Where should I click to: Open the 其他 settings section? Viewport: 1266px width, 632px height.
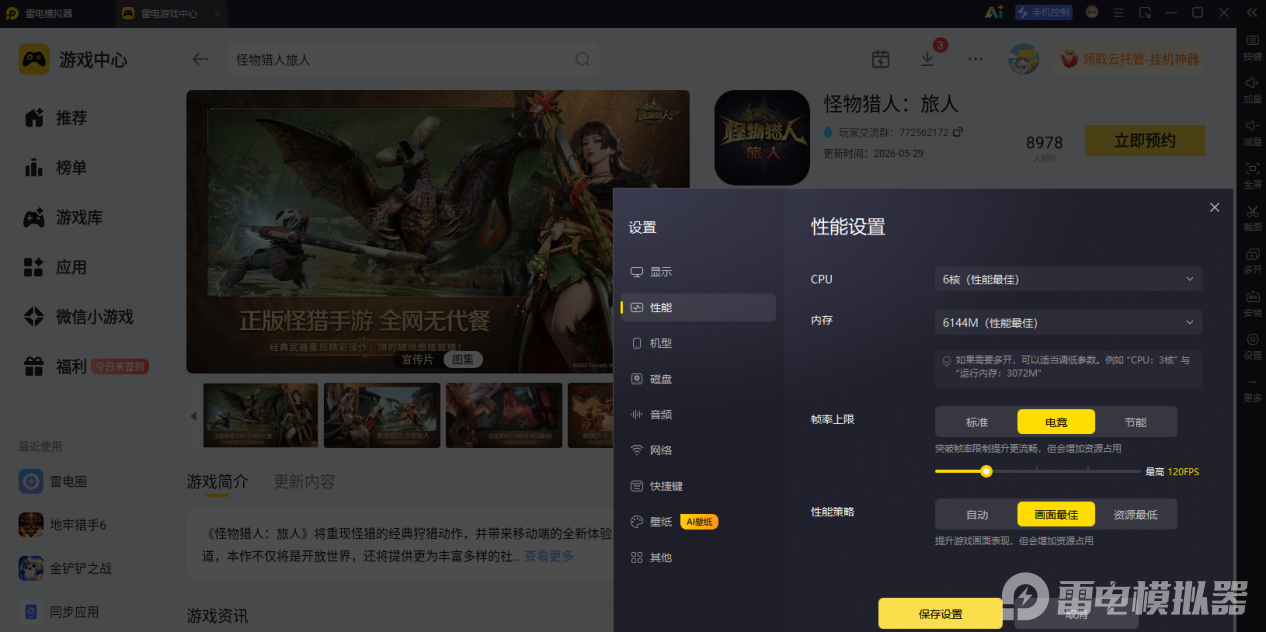click(698, 557)
